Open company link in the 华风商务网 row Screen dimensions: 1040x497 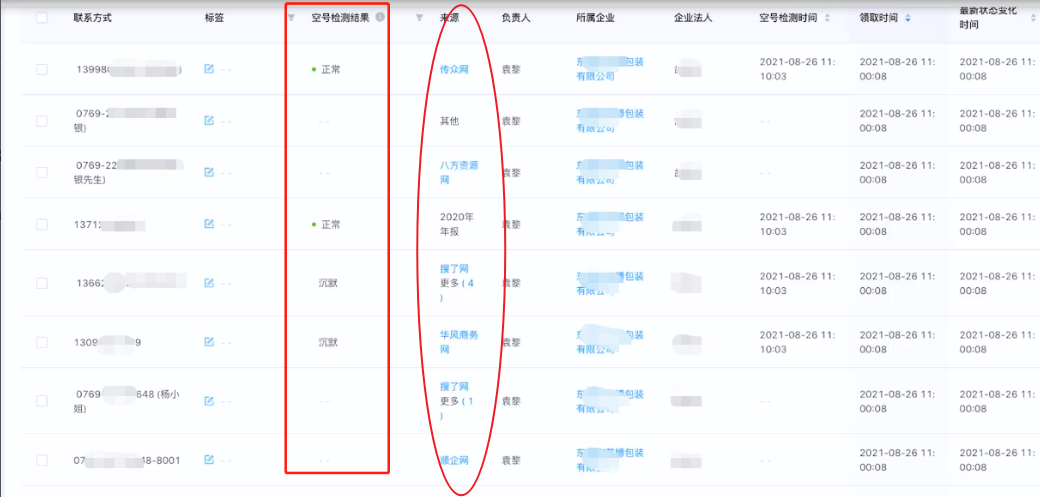coord(610,342)
